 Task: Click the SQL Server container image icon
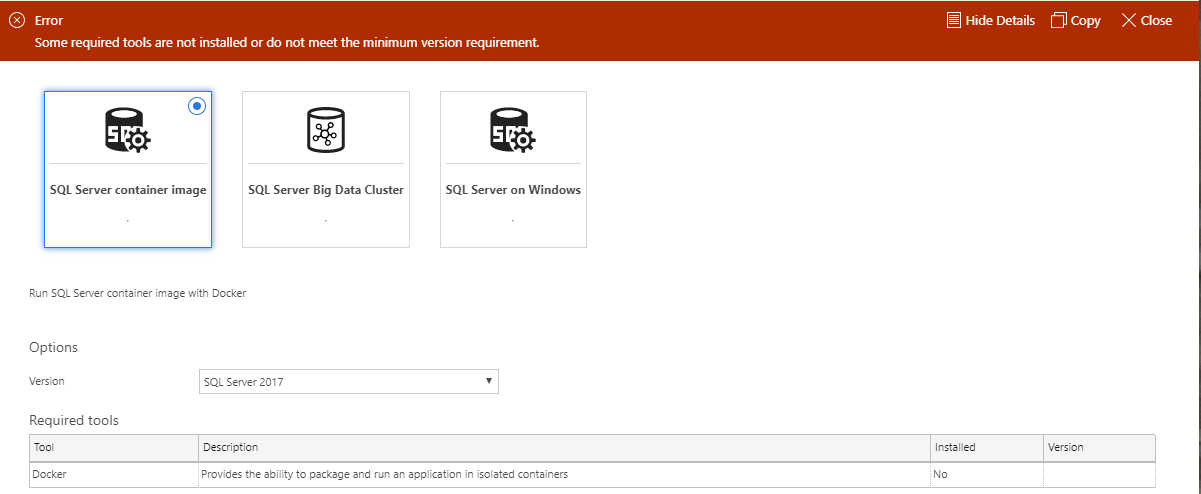[128, 131]
